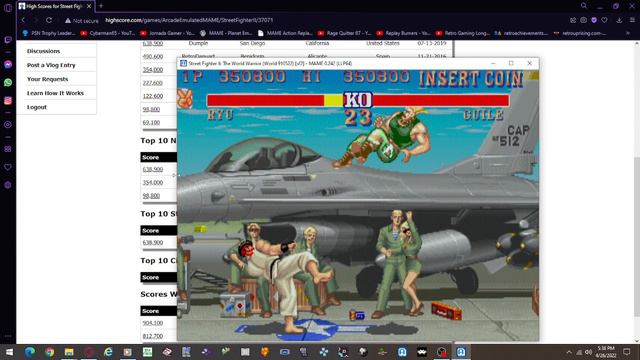Open Your Requests menu item
Image resolution: width=640 pixels, height=360 pixels.
(x=47, y=79)
